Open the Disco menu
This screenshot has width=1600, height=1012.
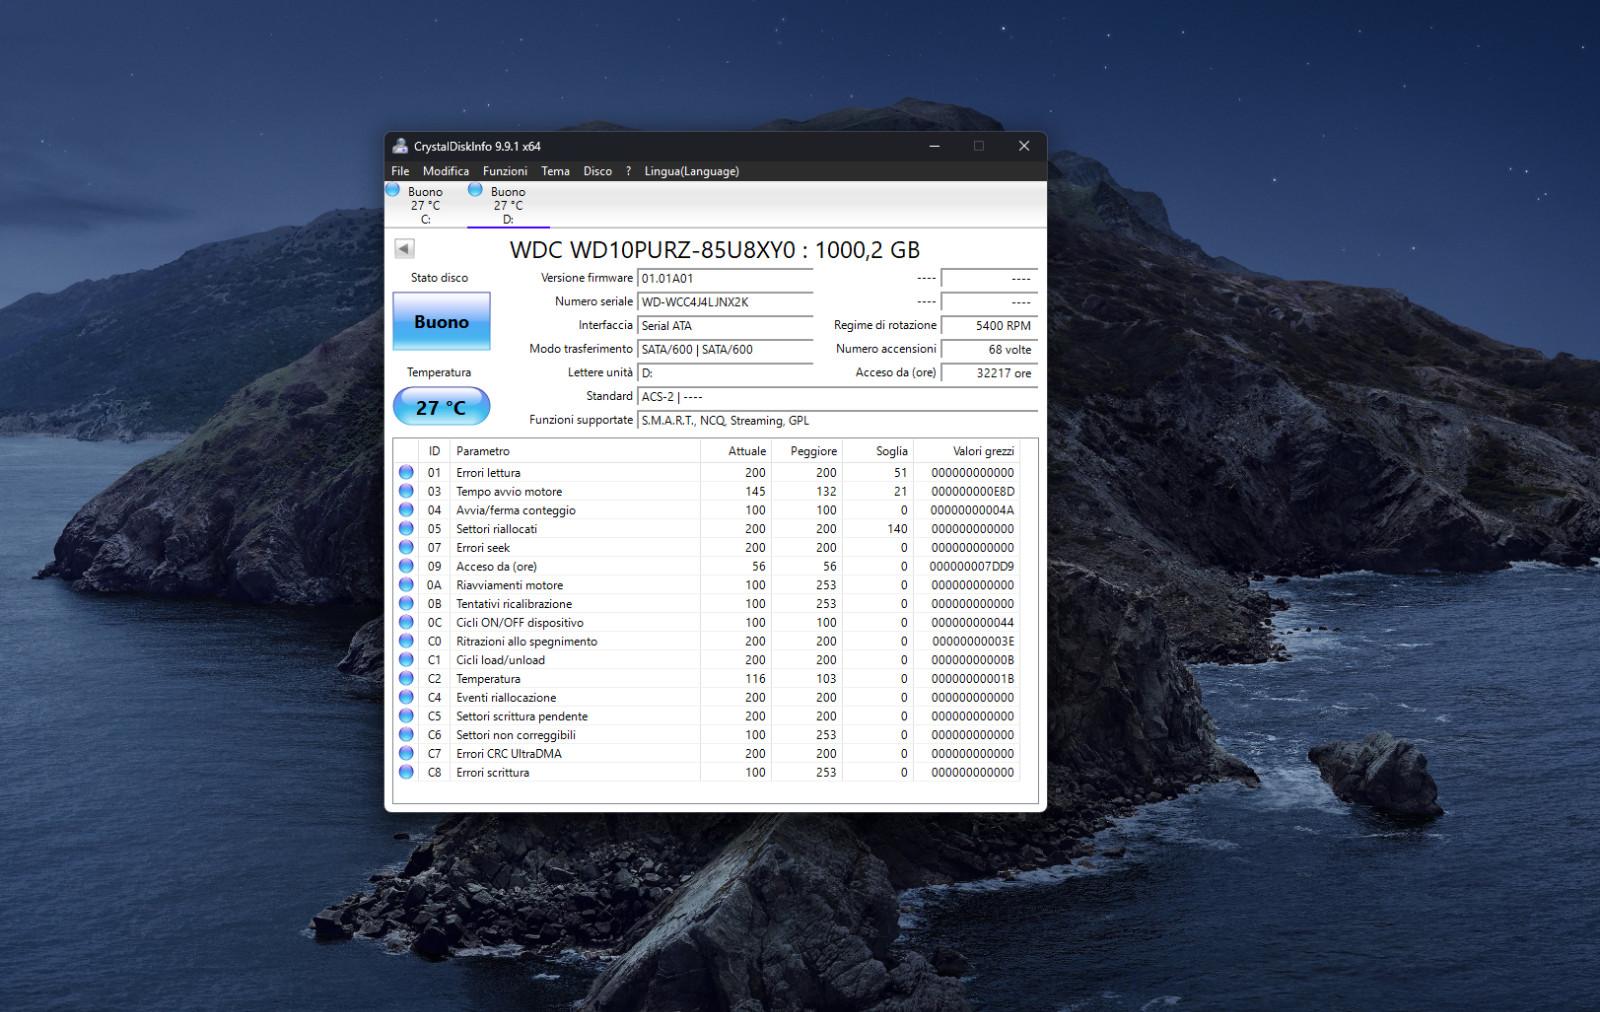[598, 171]
